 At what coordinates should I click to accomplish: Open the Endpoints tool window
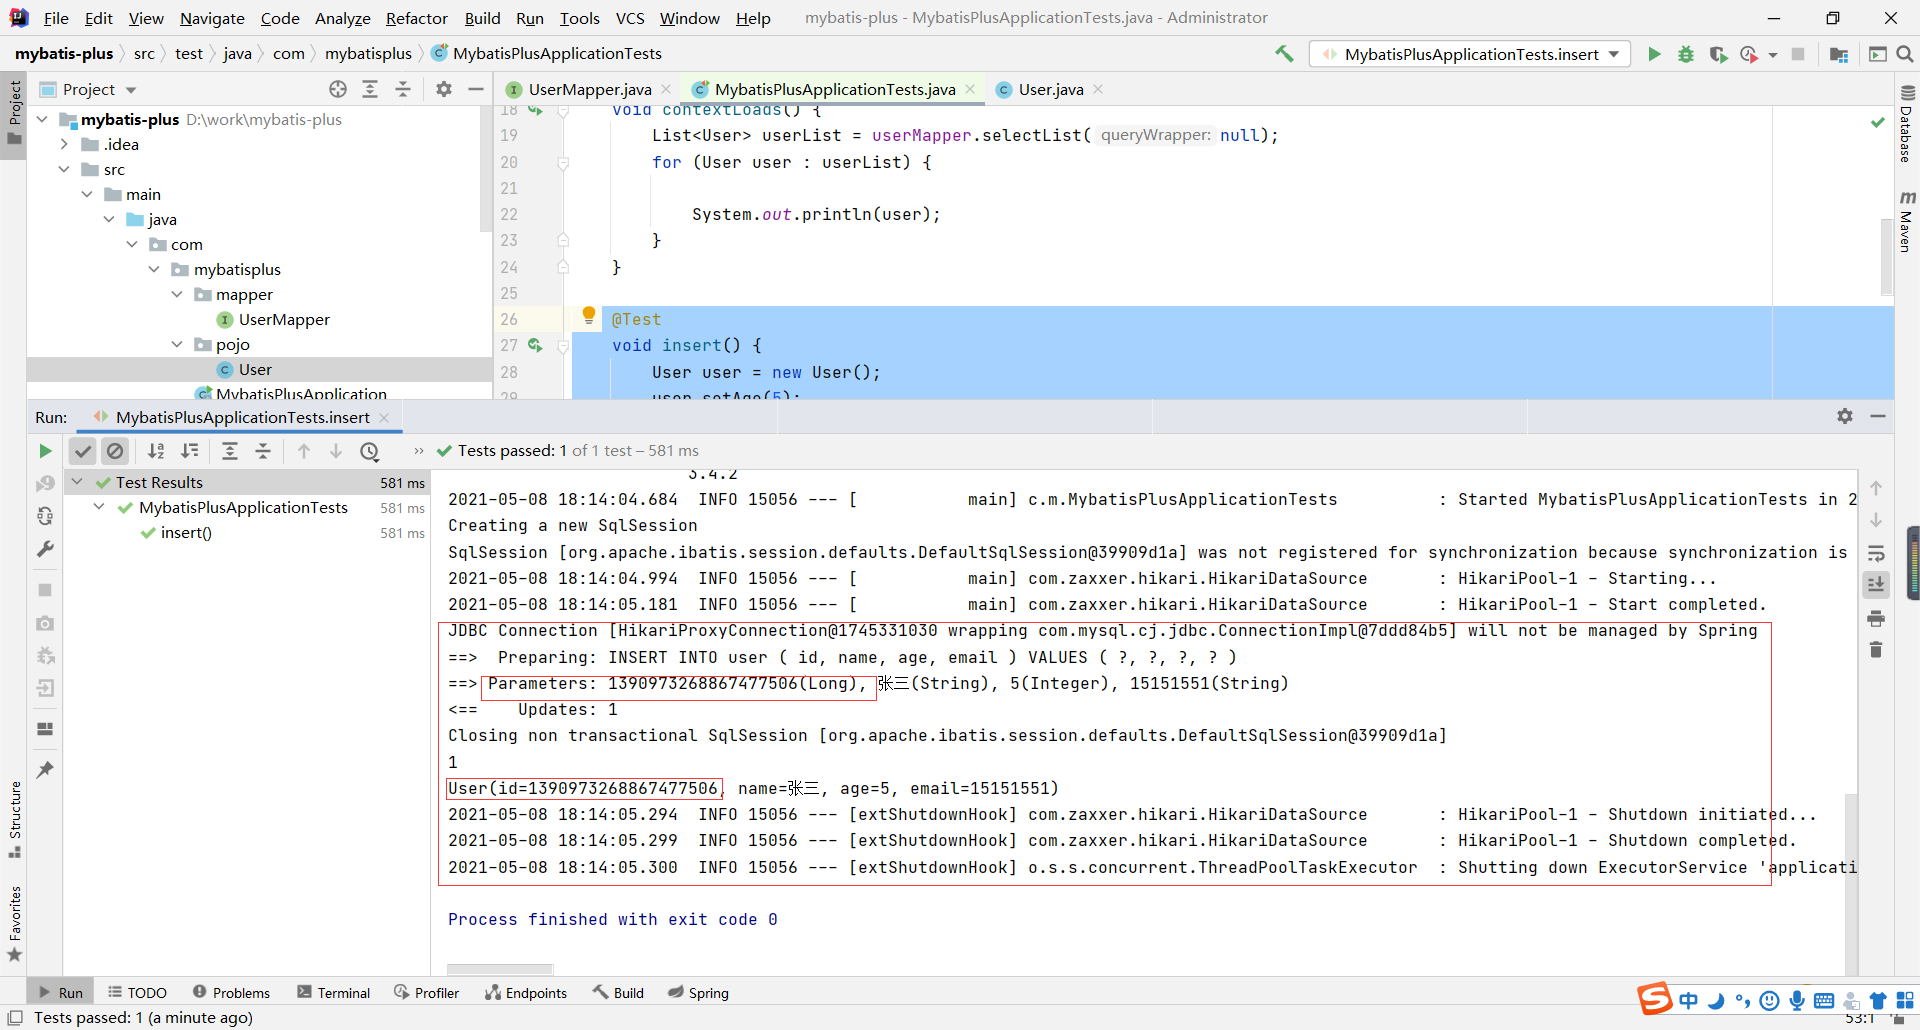[526, 993]
